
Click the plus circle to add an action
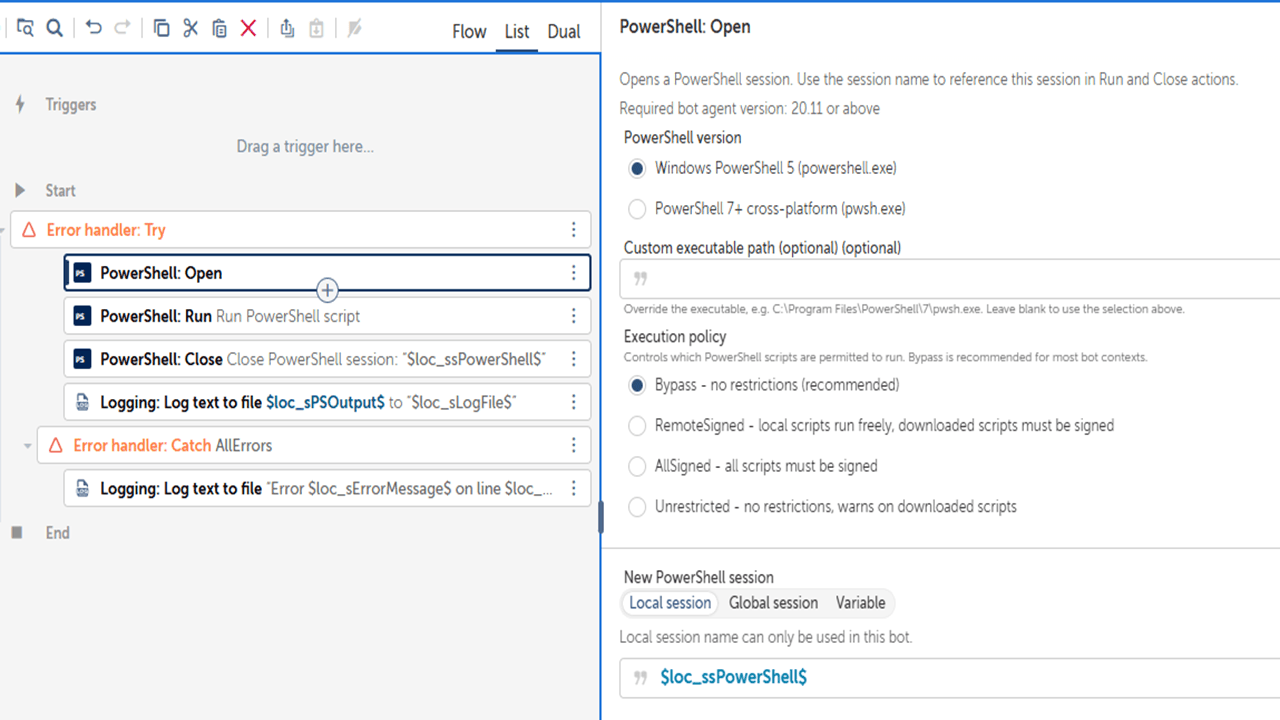[327, 290]
